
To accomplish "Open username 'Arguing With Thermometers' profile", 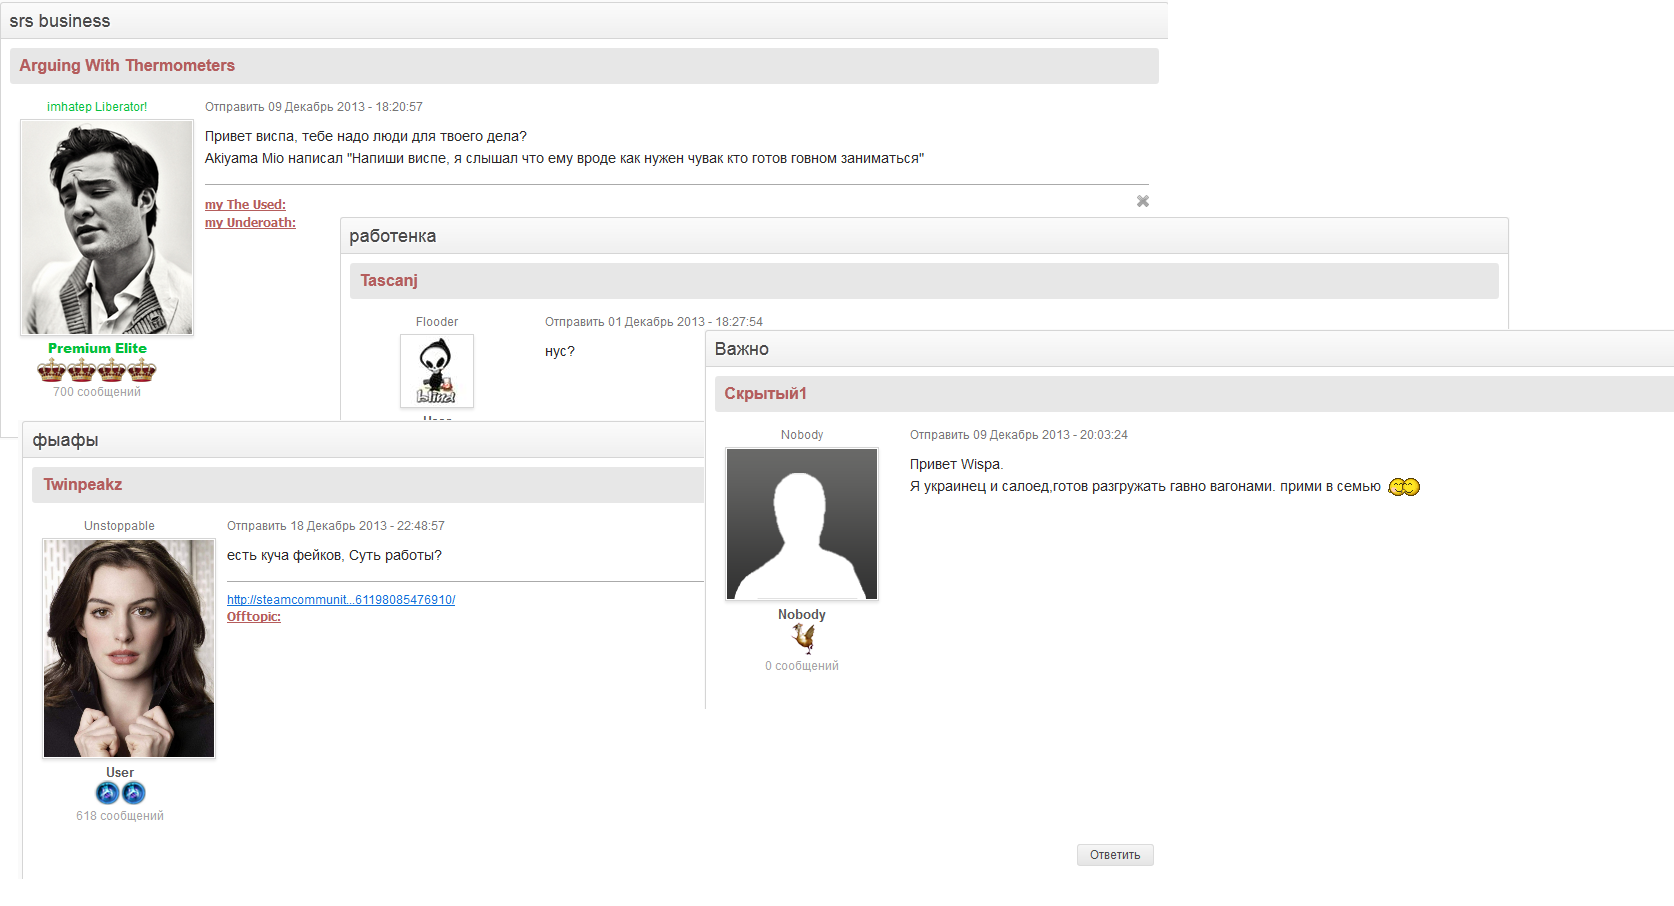I will click(127, 66).
